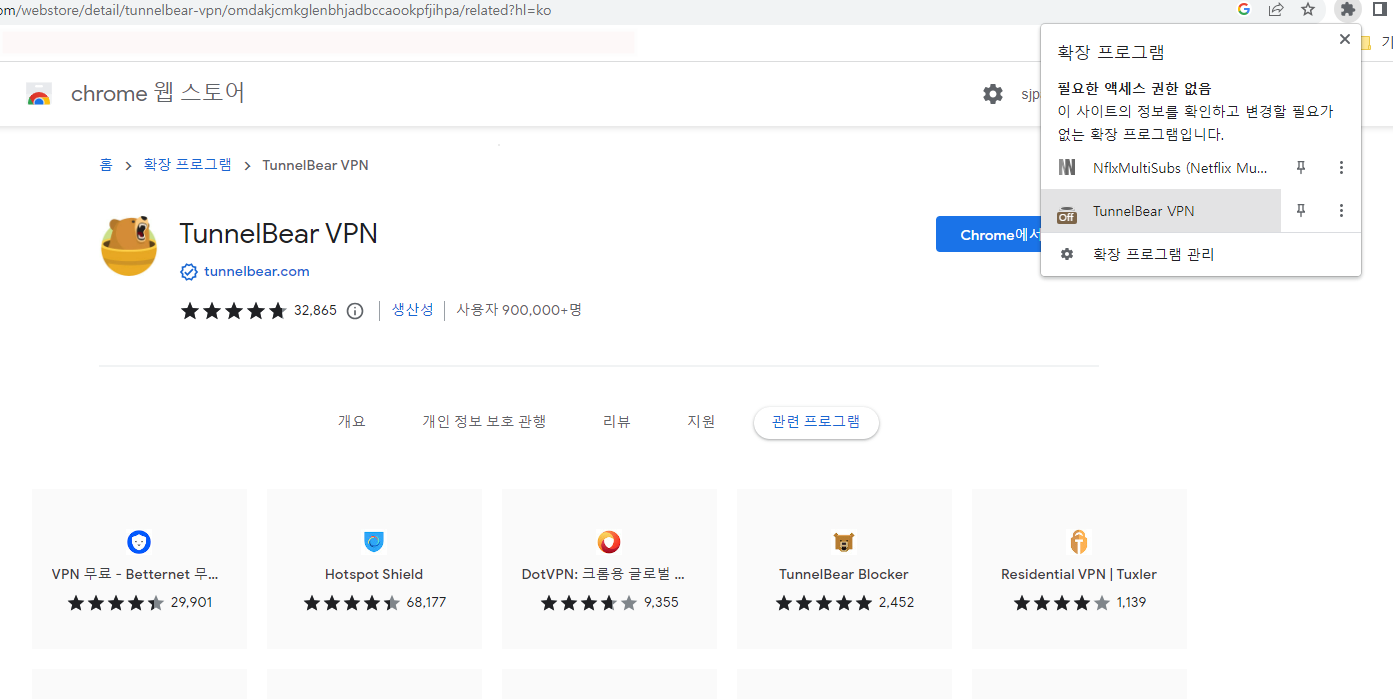The height and width of the screenshot is (699, 1393).
Task: Click the Hotspot Shield icon
Action: 374,542
